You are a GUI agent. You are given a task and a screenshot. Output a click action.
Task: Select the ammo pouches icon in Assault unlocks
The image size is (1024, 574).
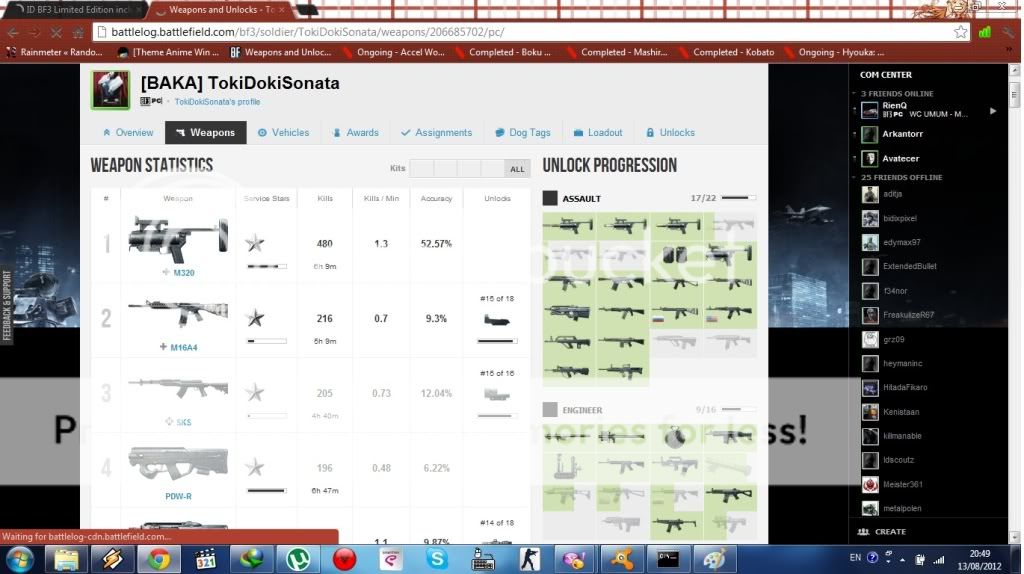[x=675, y=254]
